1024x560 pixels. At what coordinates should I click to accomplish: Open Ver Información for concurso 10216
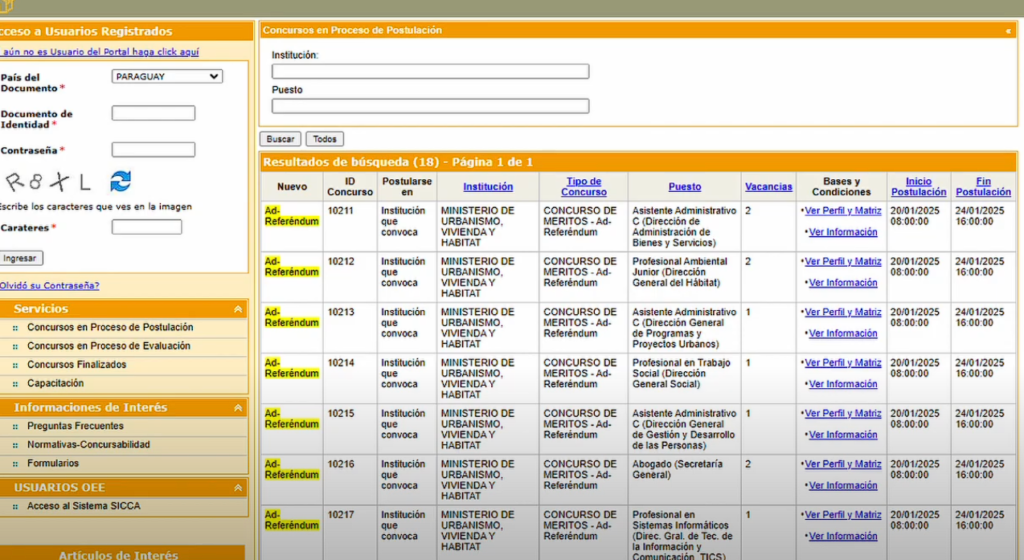tap(843, 486)
